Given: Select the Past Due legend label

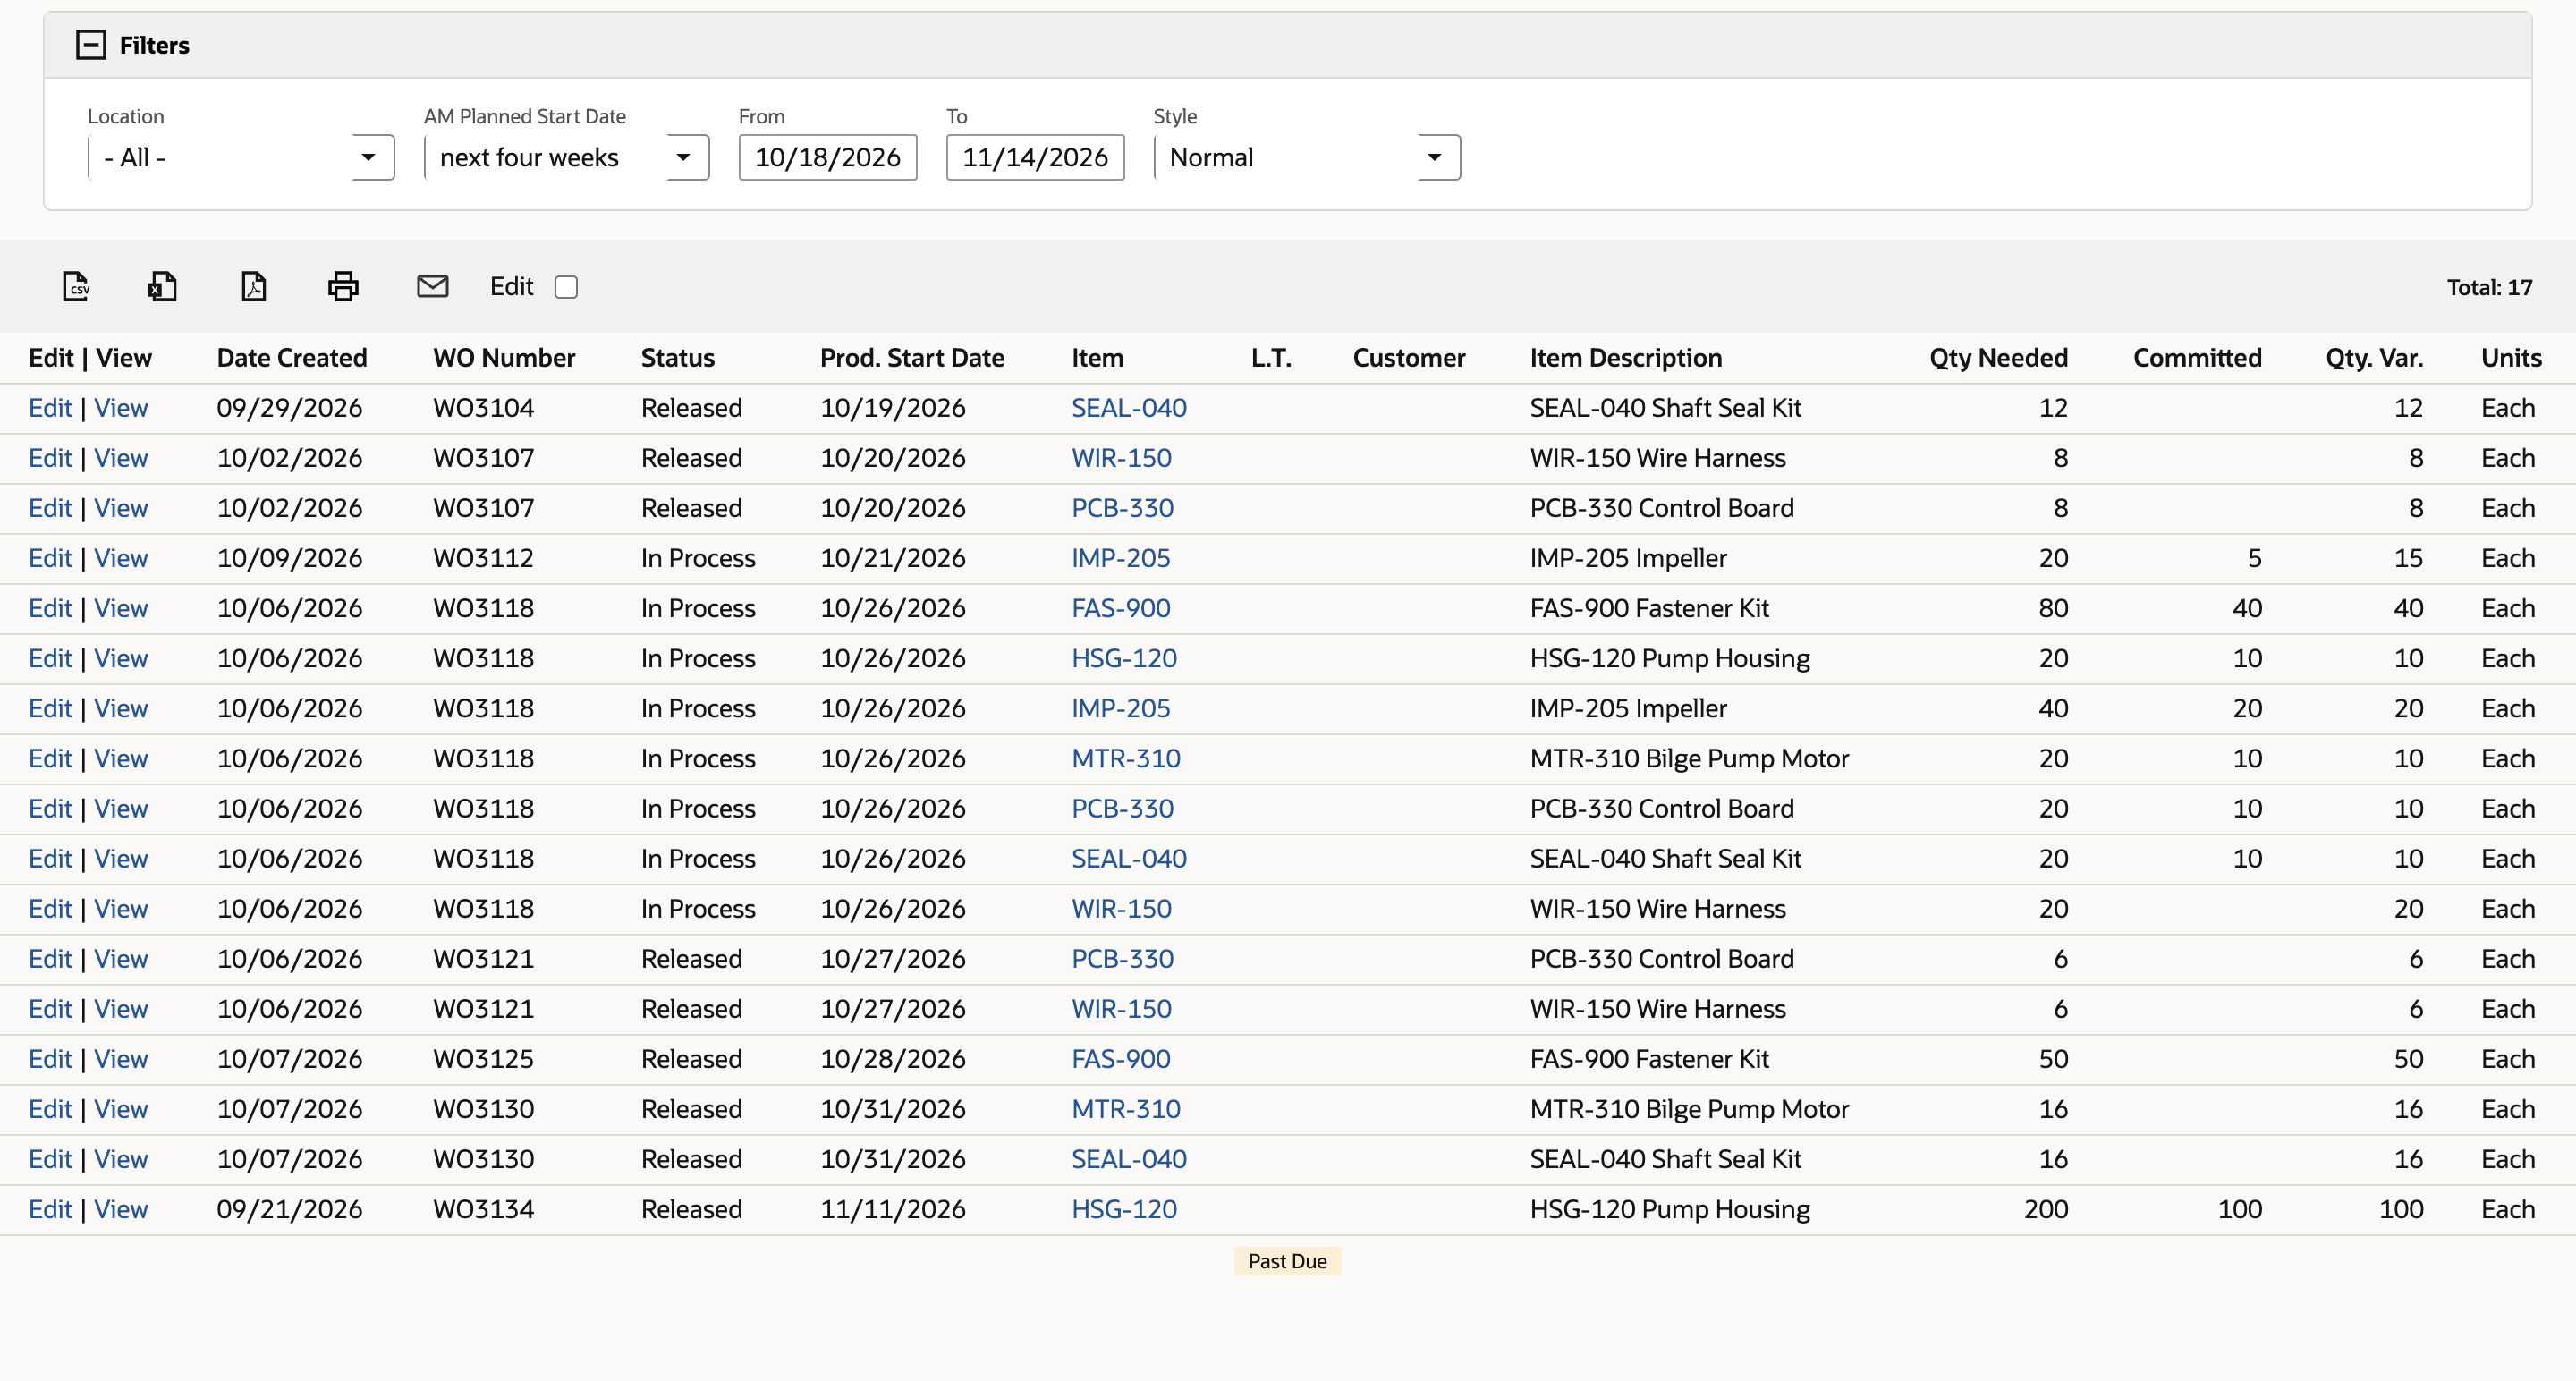Looking at the screenshot, I should click(x=1287, y=1261).
